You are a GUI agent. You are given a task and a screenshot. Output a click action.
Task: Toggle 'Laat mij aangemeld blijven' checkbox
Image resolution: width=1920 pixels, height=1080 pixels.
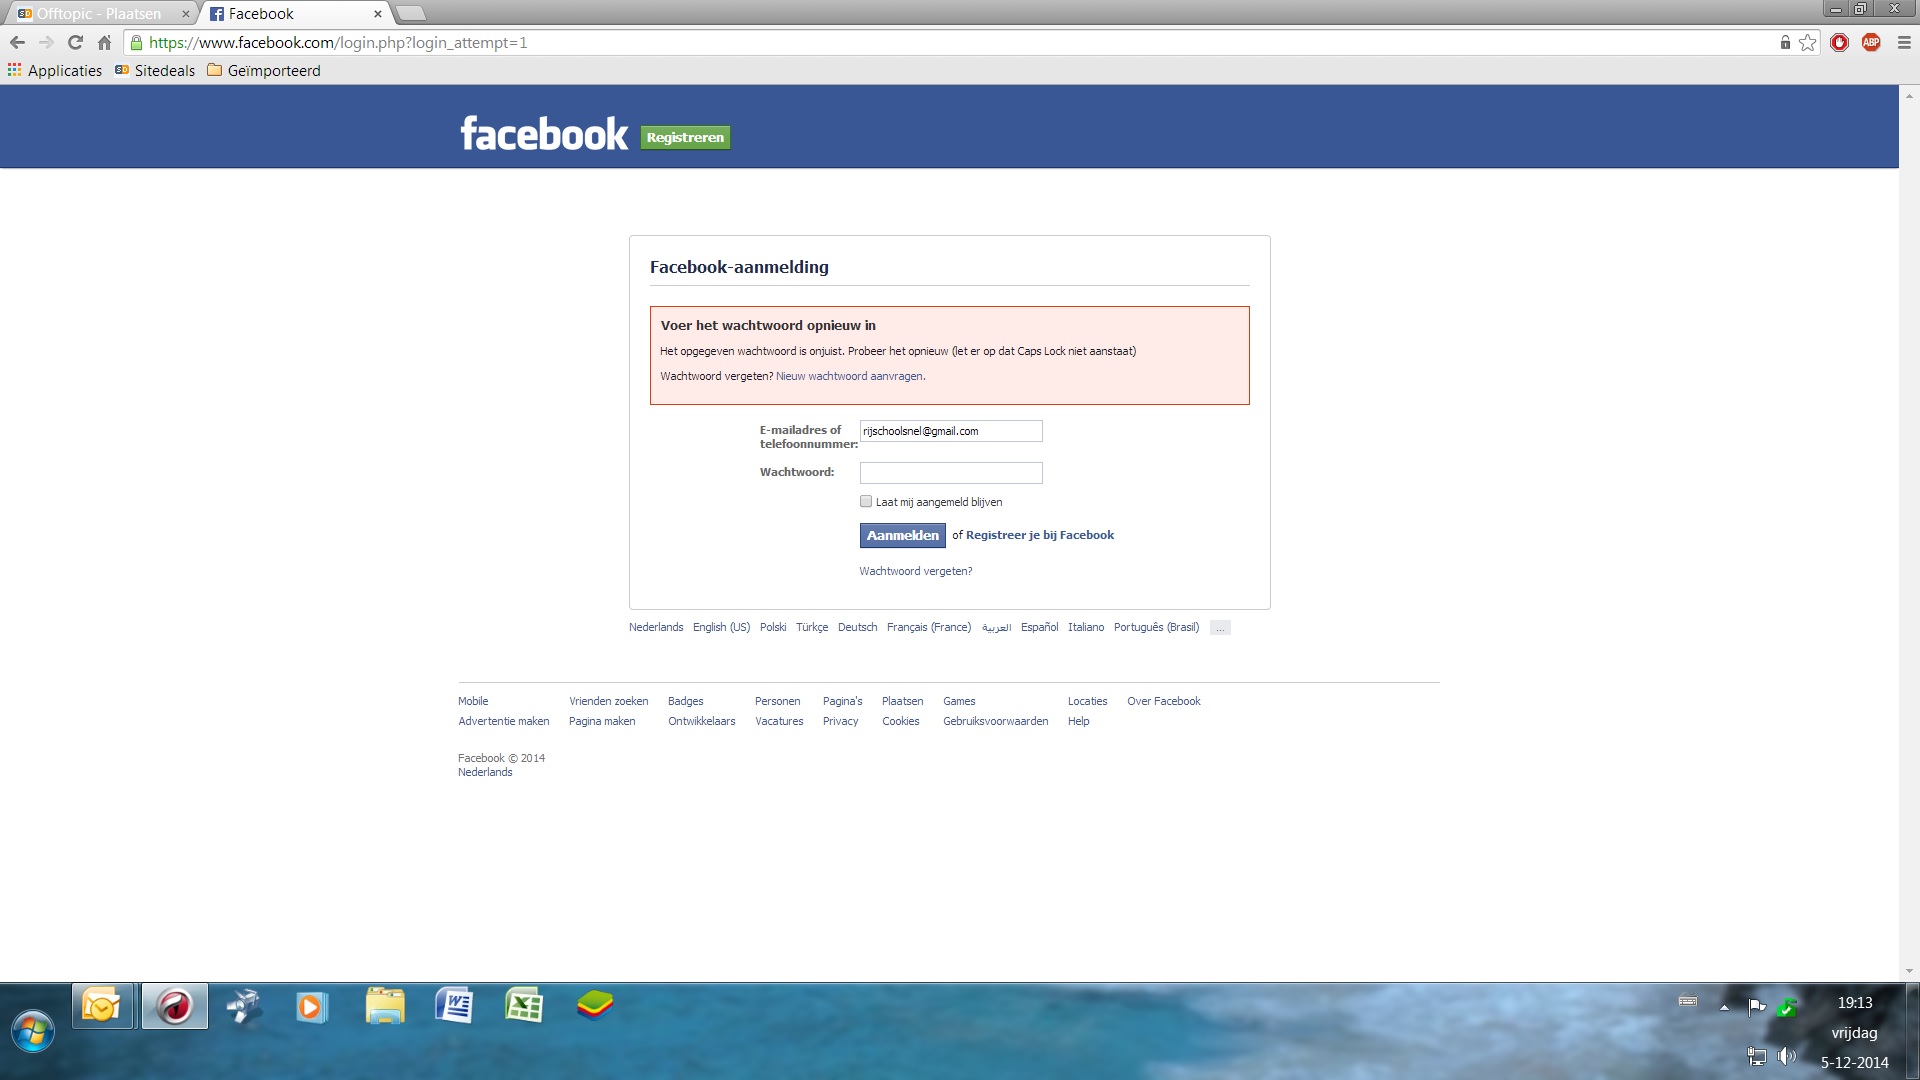866,501
